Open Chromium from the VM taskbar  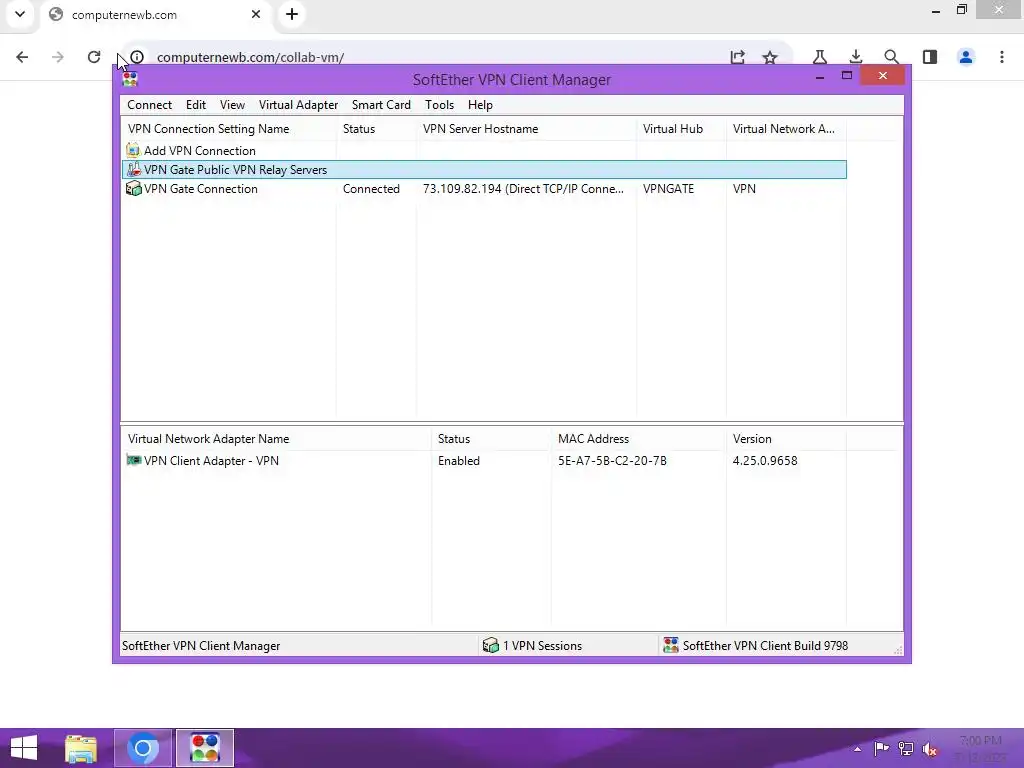tap(143, 748)
